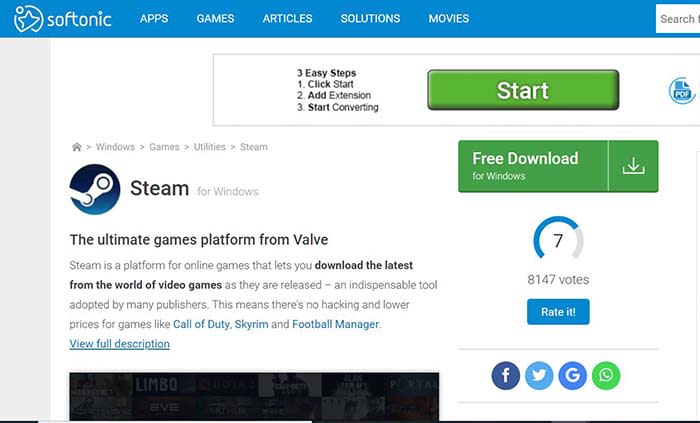Open the Games breadcrumb link
The image size is (700, 423).
coord(164,147)
